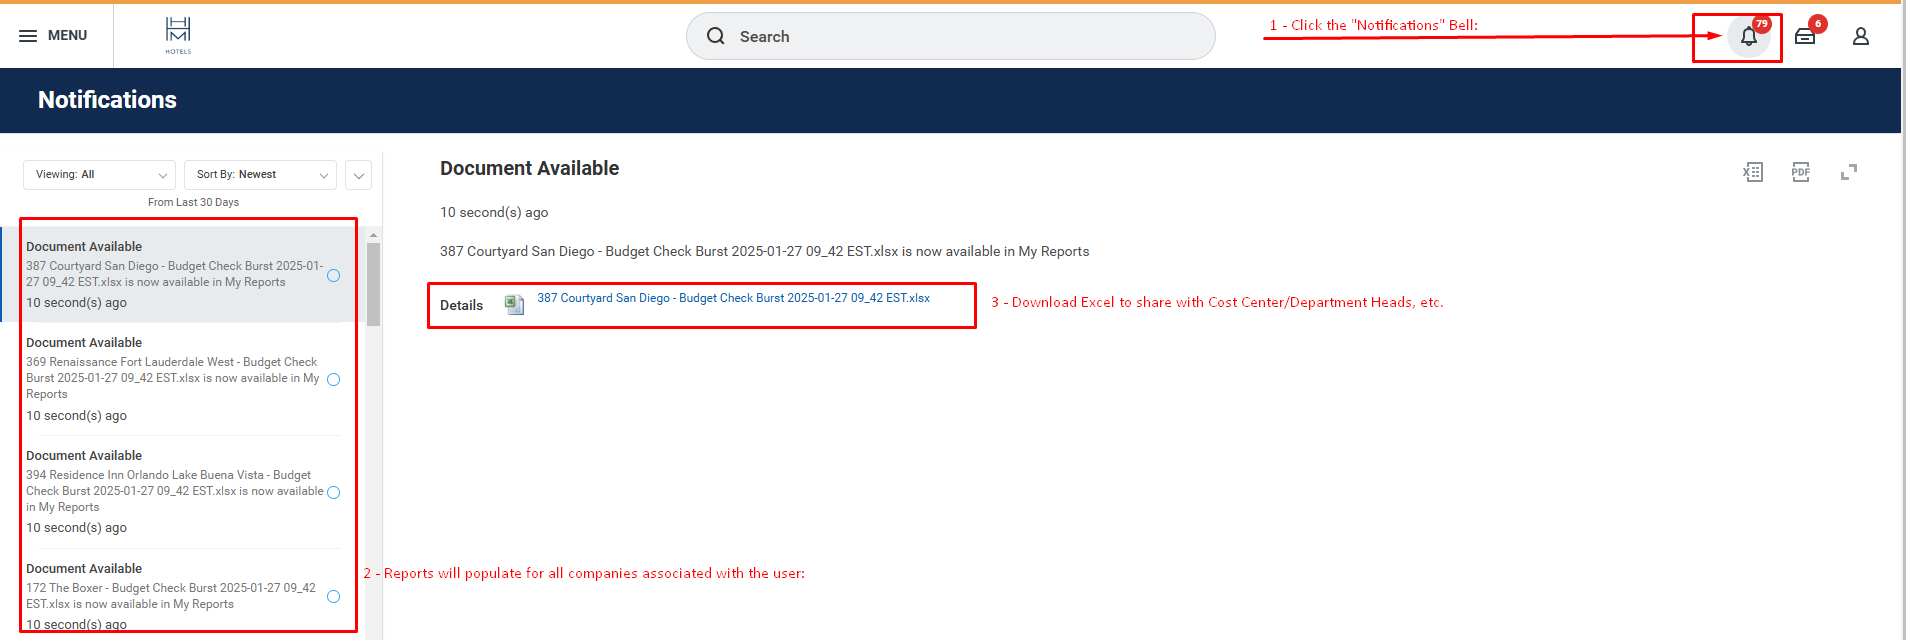Screen dimensions: 1906x640
Task: Click the Excel file icon beside Details
Action: point(514,304)
